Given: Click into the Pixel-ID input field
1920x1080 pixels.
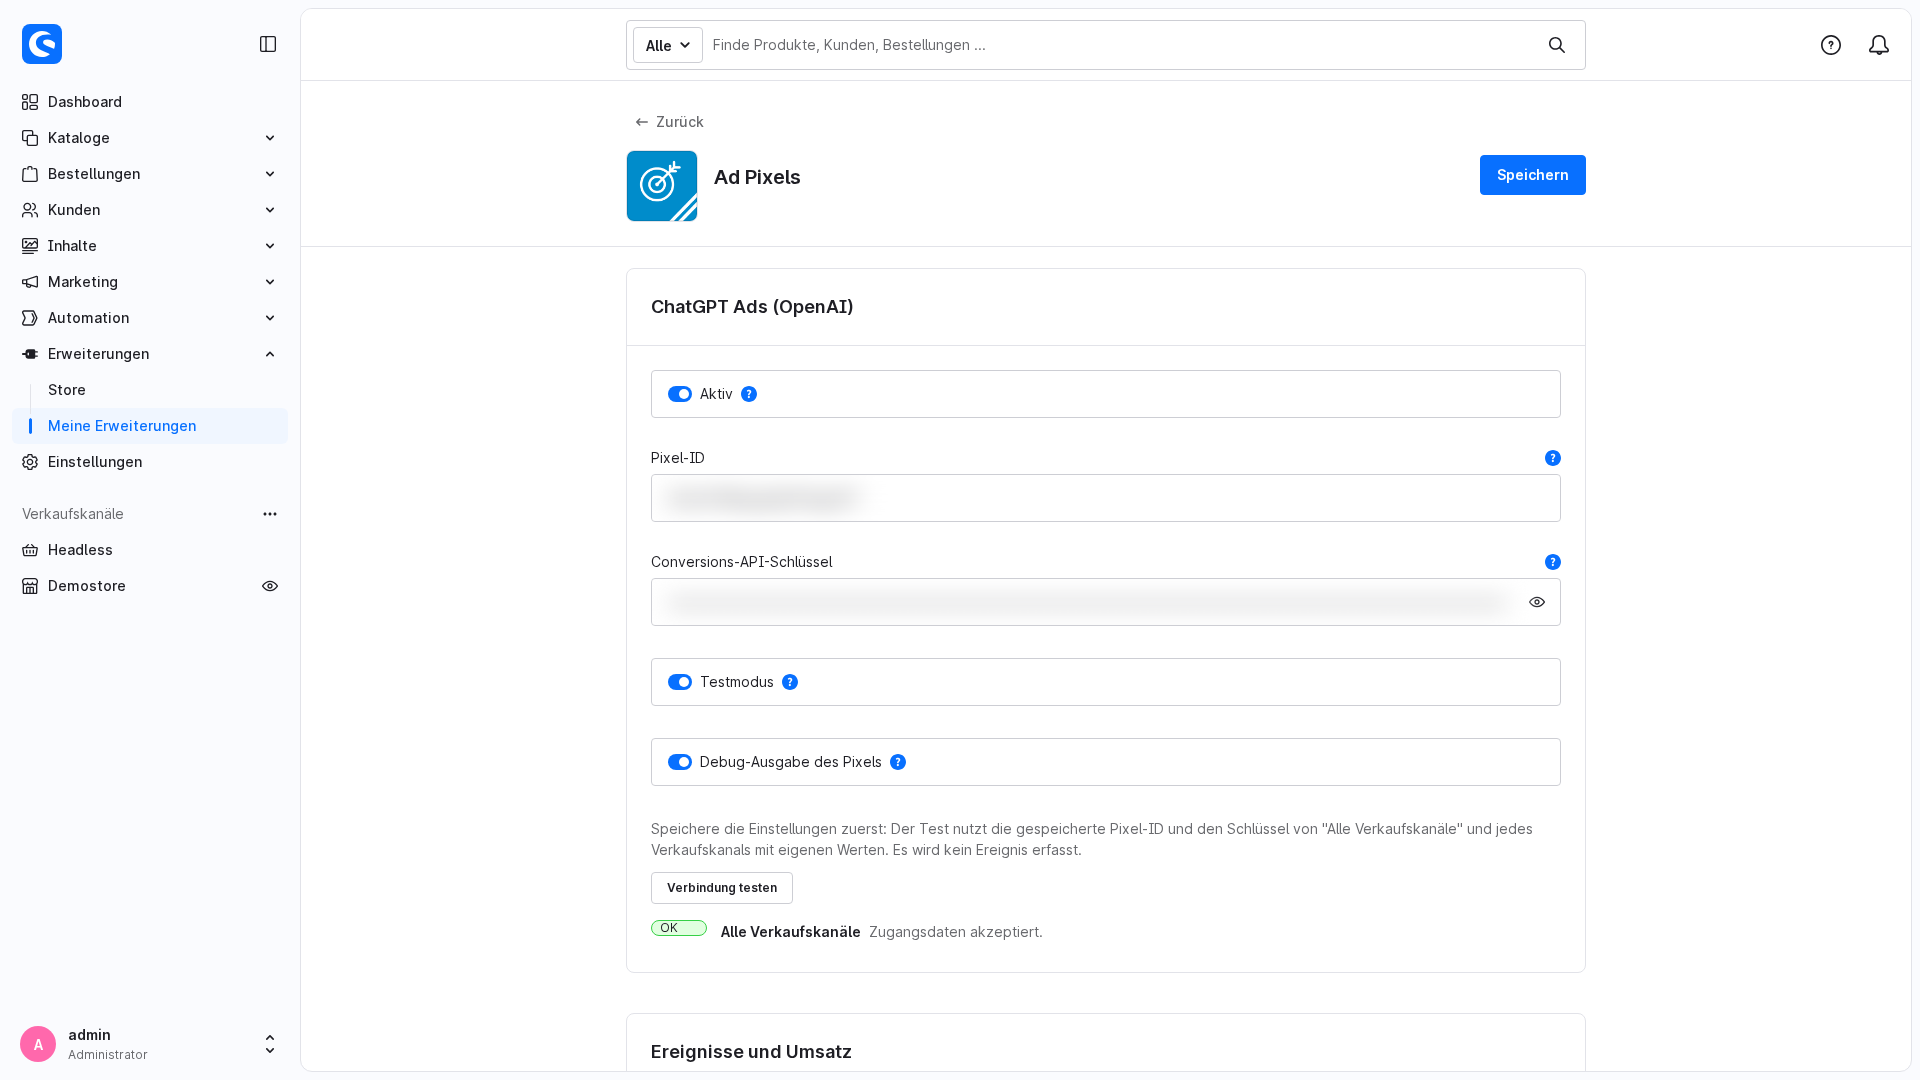Looking at the screenshot, I should pyautogui.click(x=1106, y=498).
